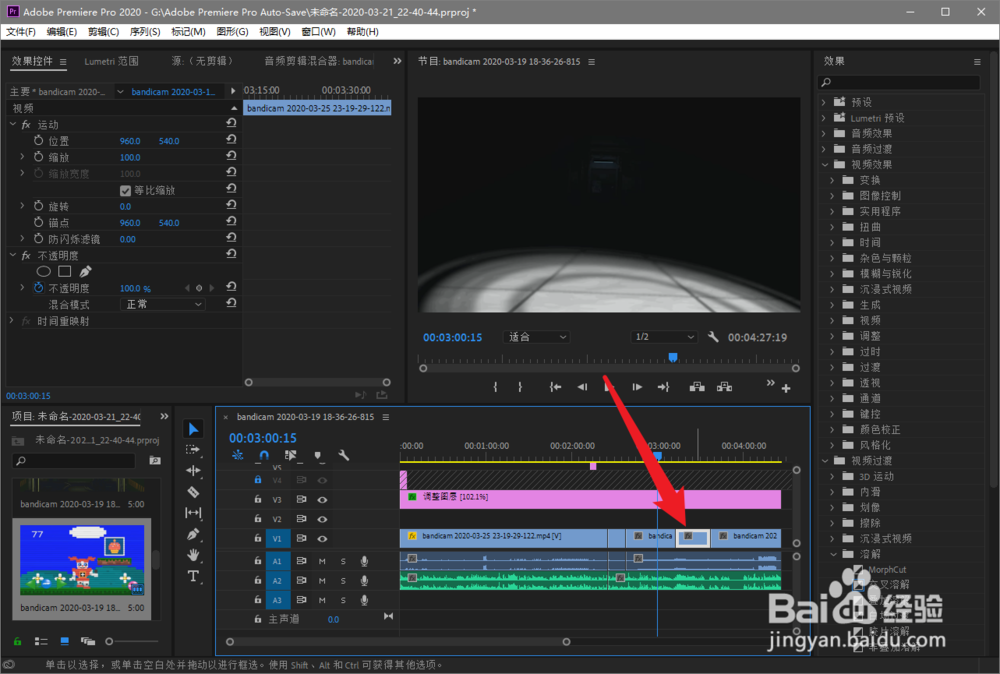Toggle 等比缩放 checkbox
The image size is (1000, 674).
coord(126,191)
